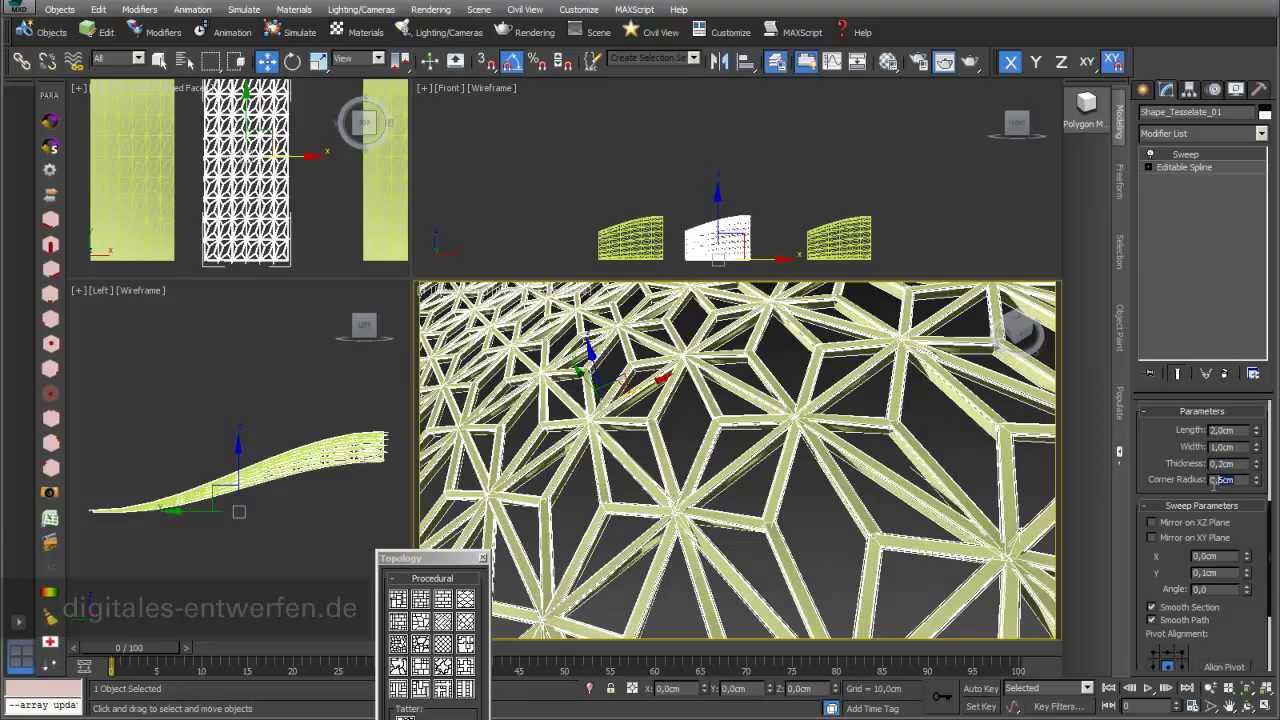Screen dimensions: 1280x720
Task: Open selection filter All dropdown
Action: tap(118, 58)
